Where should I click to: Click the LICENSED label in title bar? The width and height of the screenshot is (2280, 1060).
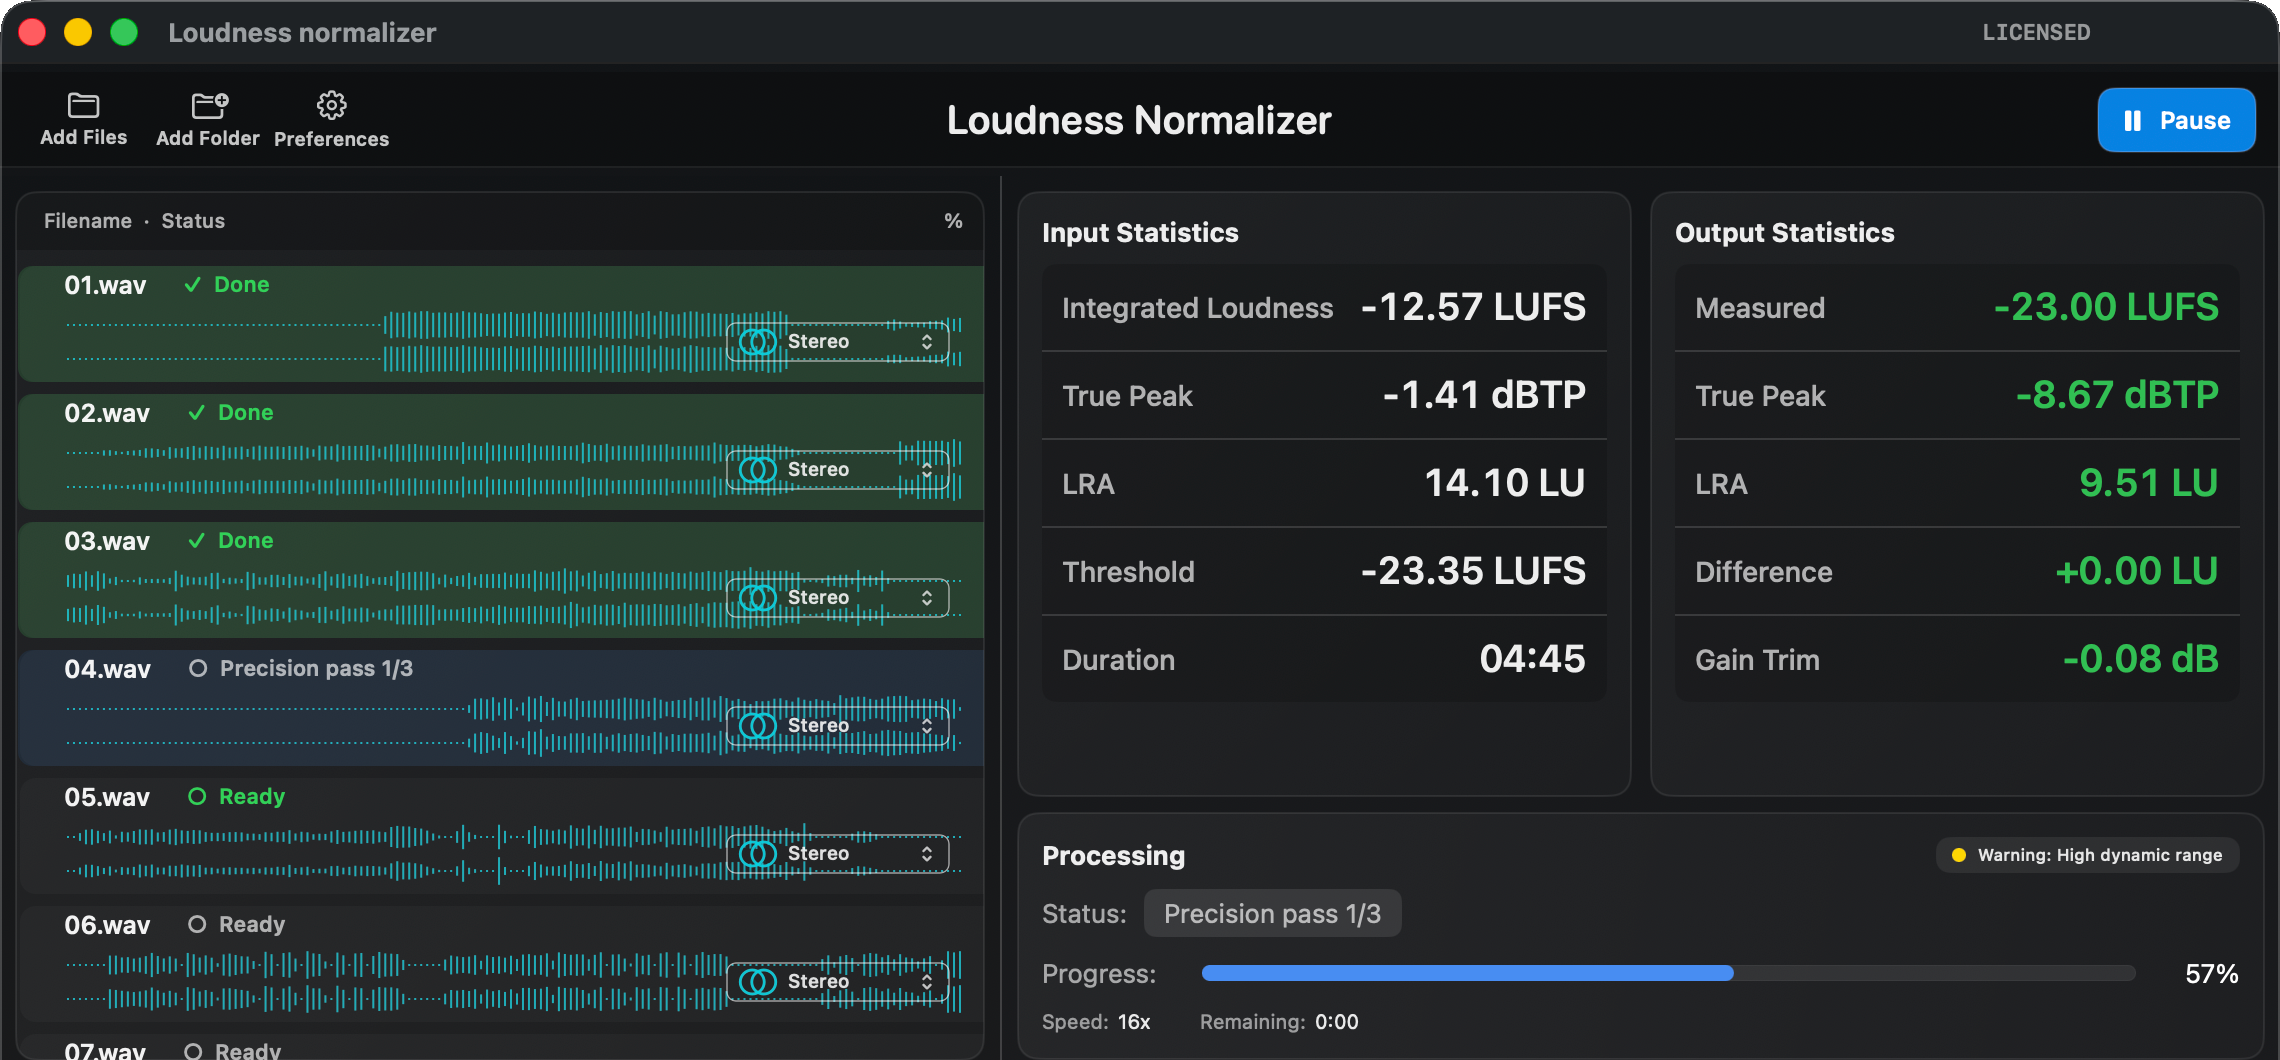click(2036, 32)
